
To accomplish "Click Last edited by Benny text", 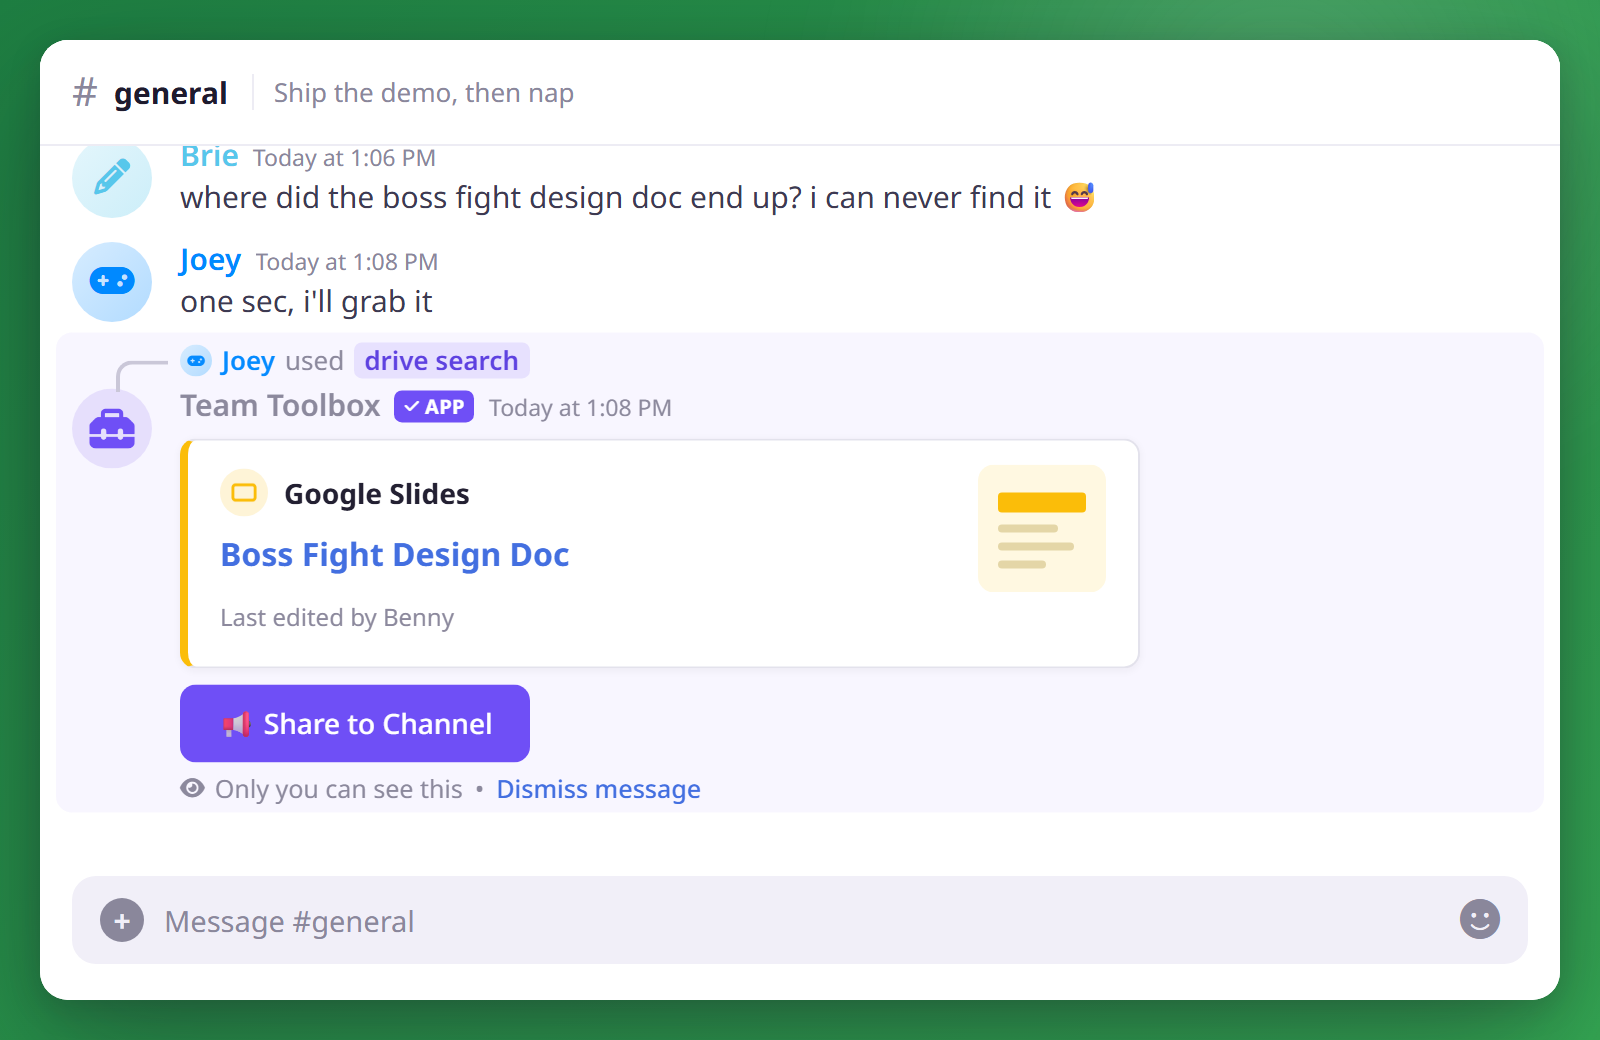I will [337, 618].
